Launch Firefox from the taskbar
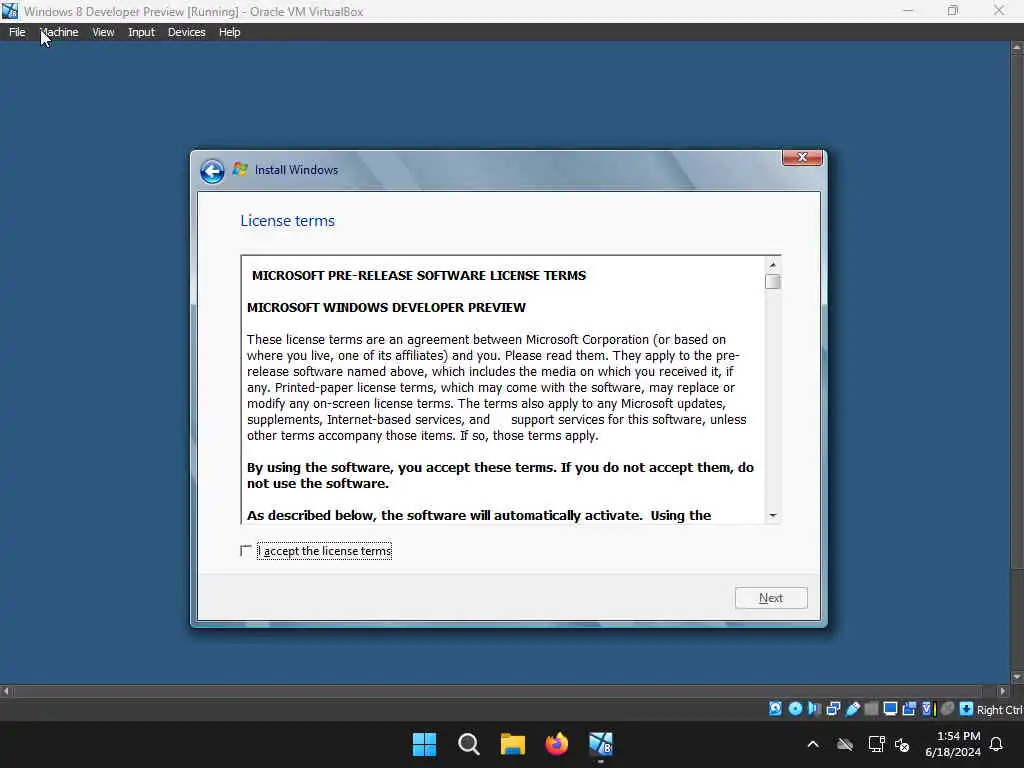 click(556, 744)
